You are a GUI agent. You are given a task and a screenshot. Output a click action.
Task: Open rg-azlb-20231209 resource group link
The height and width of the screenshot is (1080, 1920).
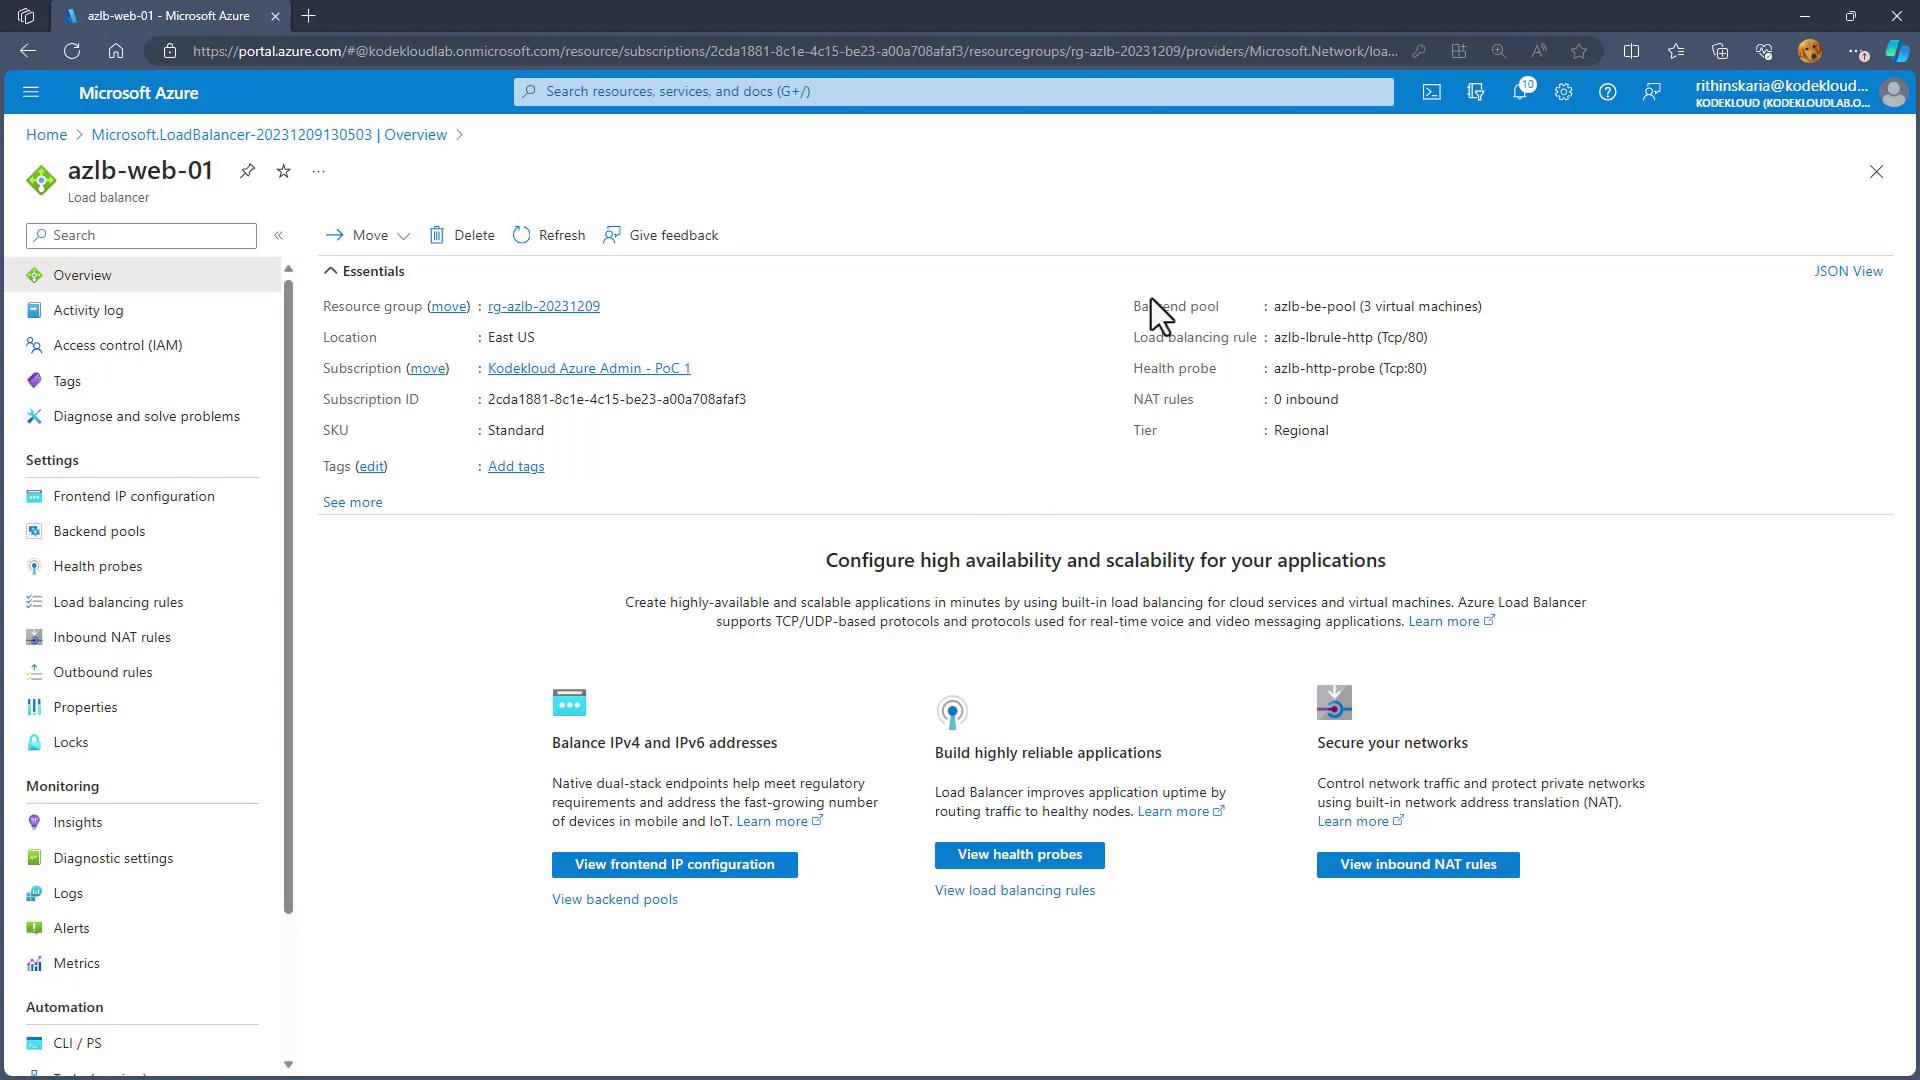click(x=543, y=306)
